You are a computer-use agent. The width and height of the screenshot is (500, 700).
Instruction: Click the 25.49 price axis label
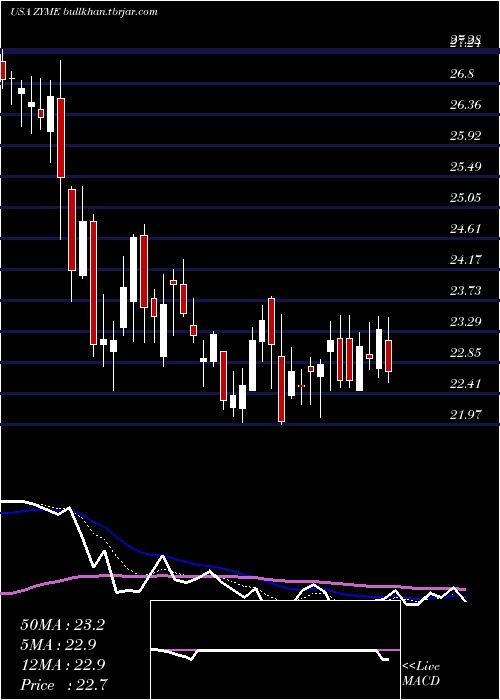[x=465, y=167]
